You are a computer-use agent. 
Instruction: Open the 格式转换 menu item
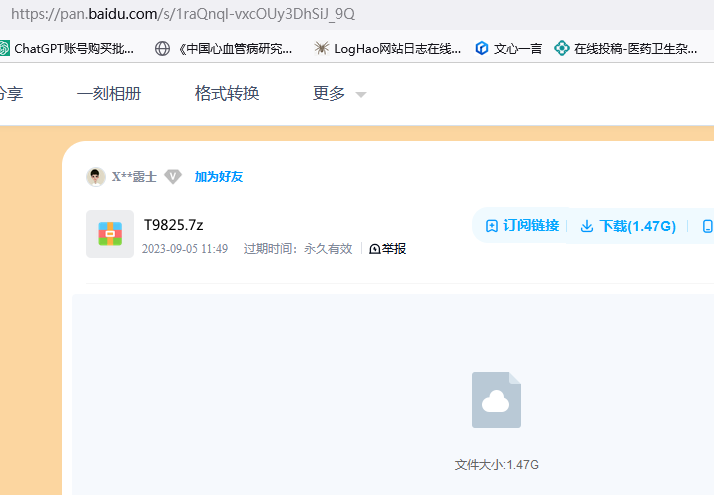click(227, 94)
